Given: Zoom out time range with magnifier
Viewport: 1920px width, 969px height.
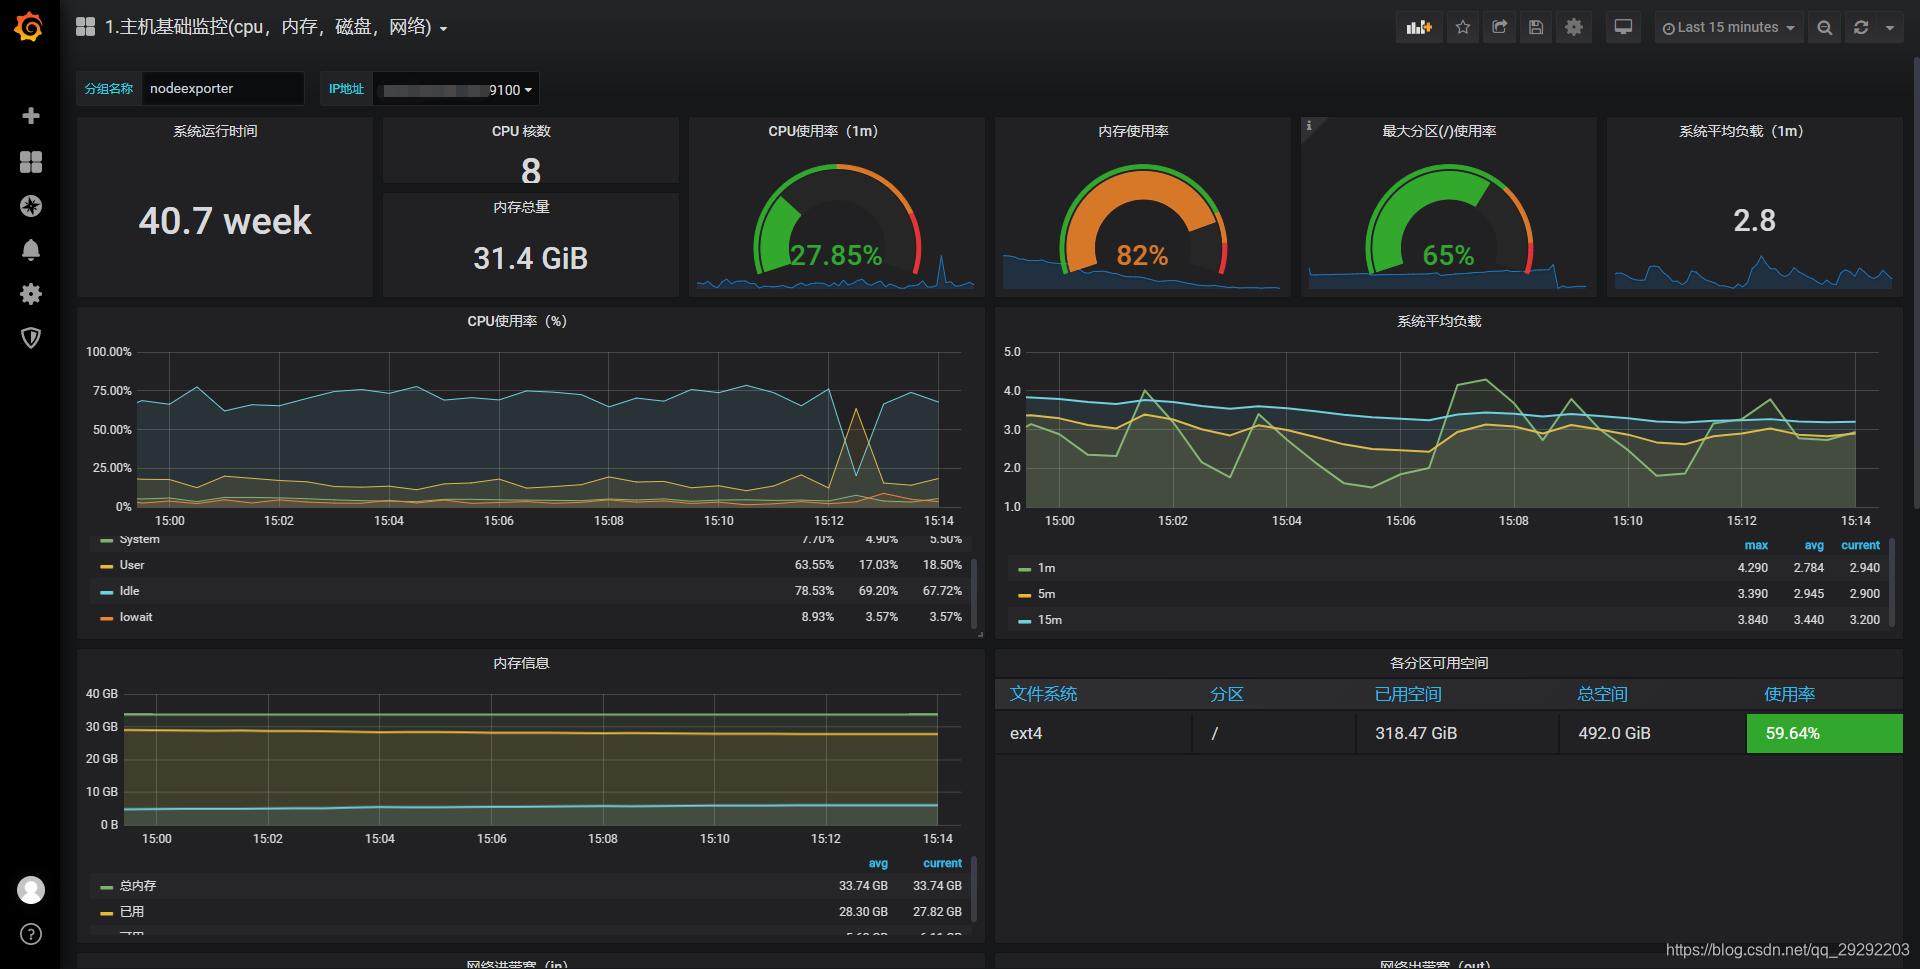Looking at the screenshot, I should click(1825, 28).
